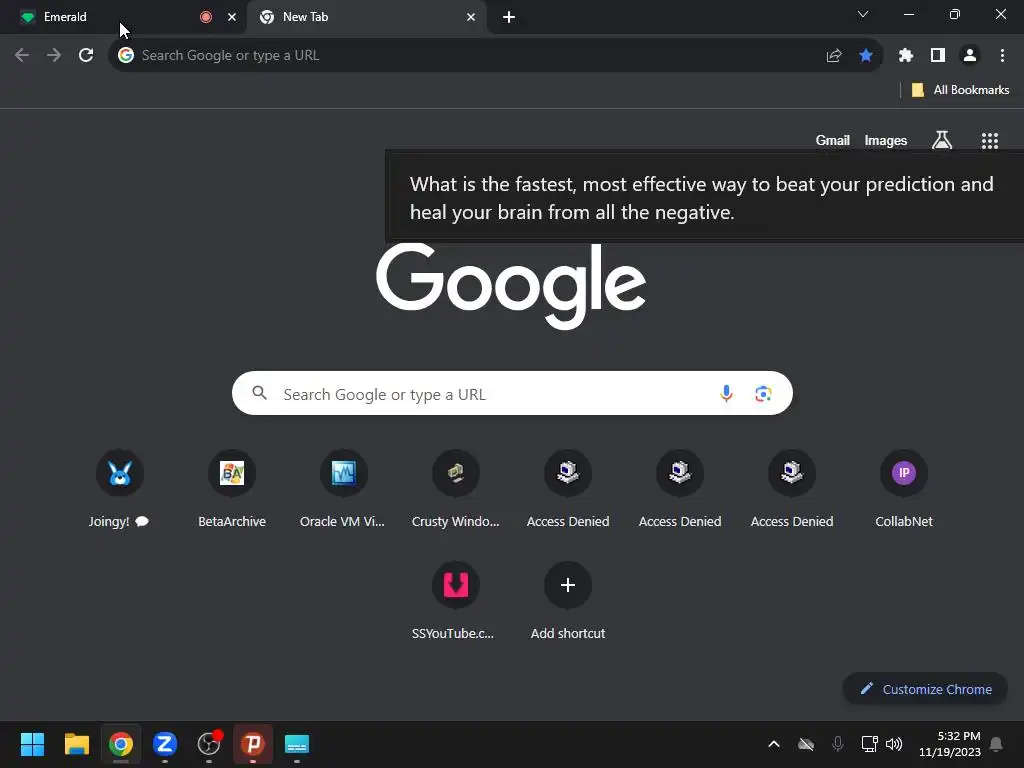
Task: Open the All Bookmarks folder
Action: tap(959, 90)
